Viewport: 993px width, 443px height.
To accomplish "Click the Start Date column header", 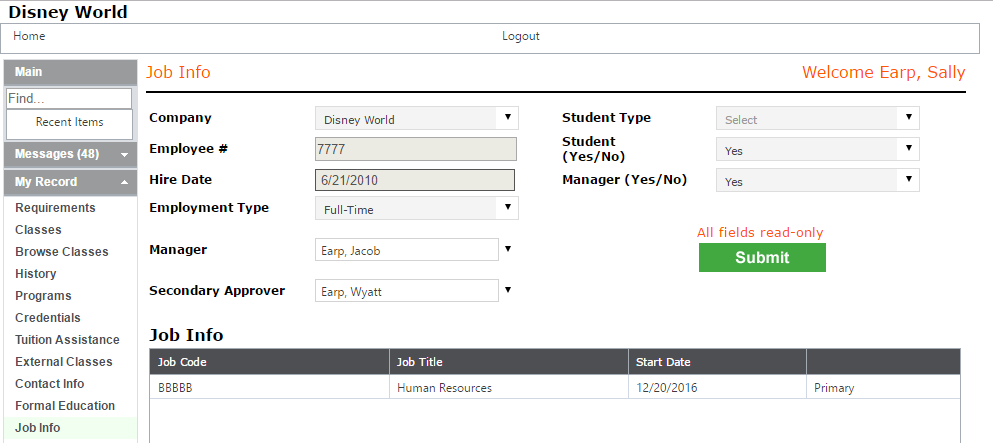I will pos(718,362).
